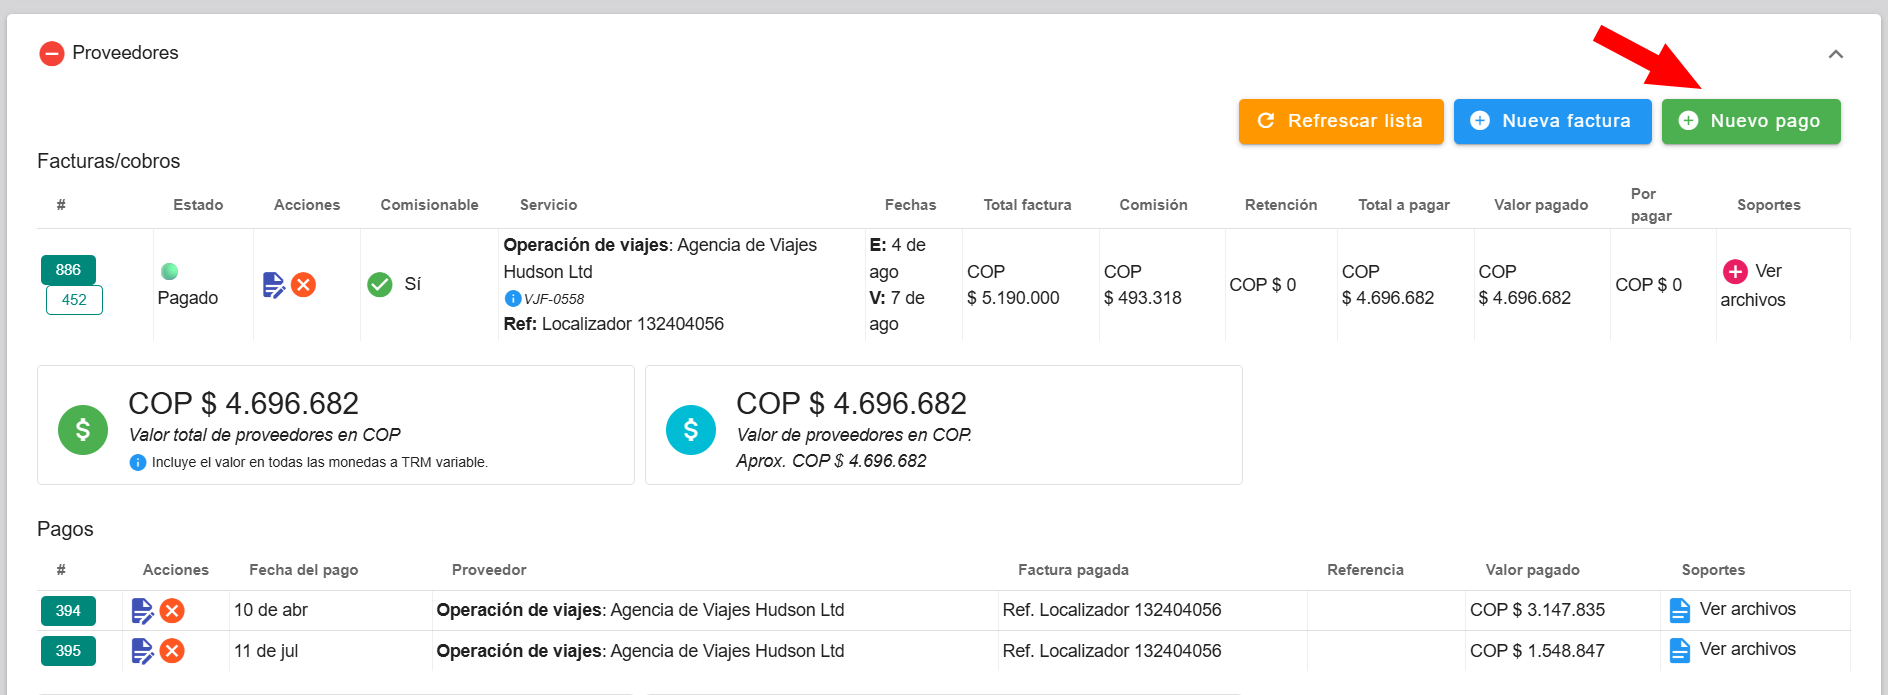1888x695 pixels.
Task: Open Ver archivos for invoice 886
Action: pyautogui.click(x=1753, y=285)
